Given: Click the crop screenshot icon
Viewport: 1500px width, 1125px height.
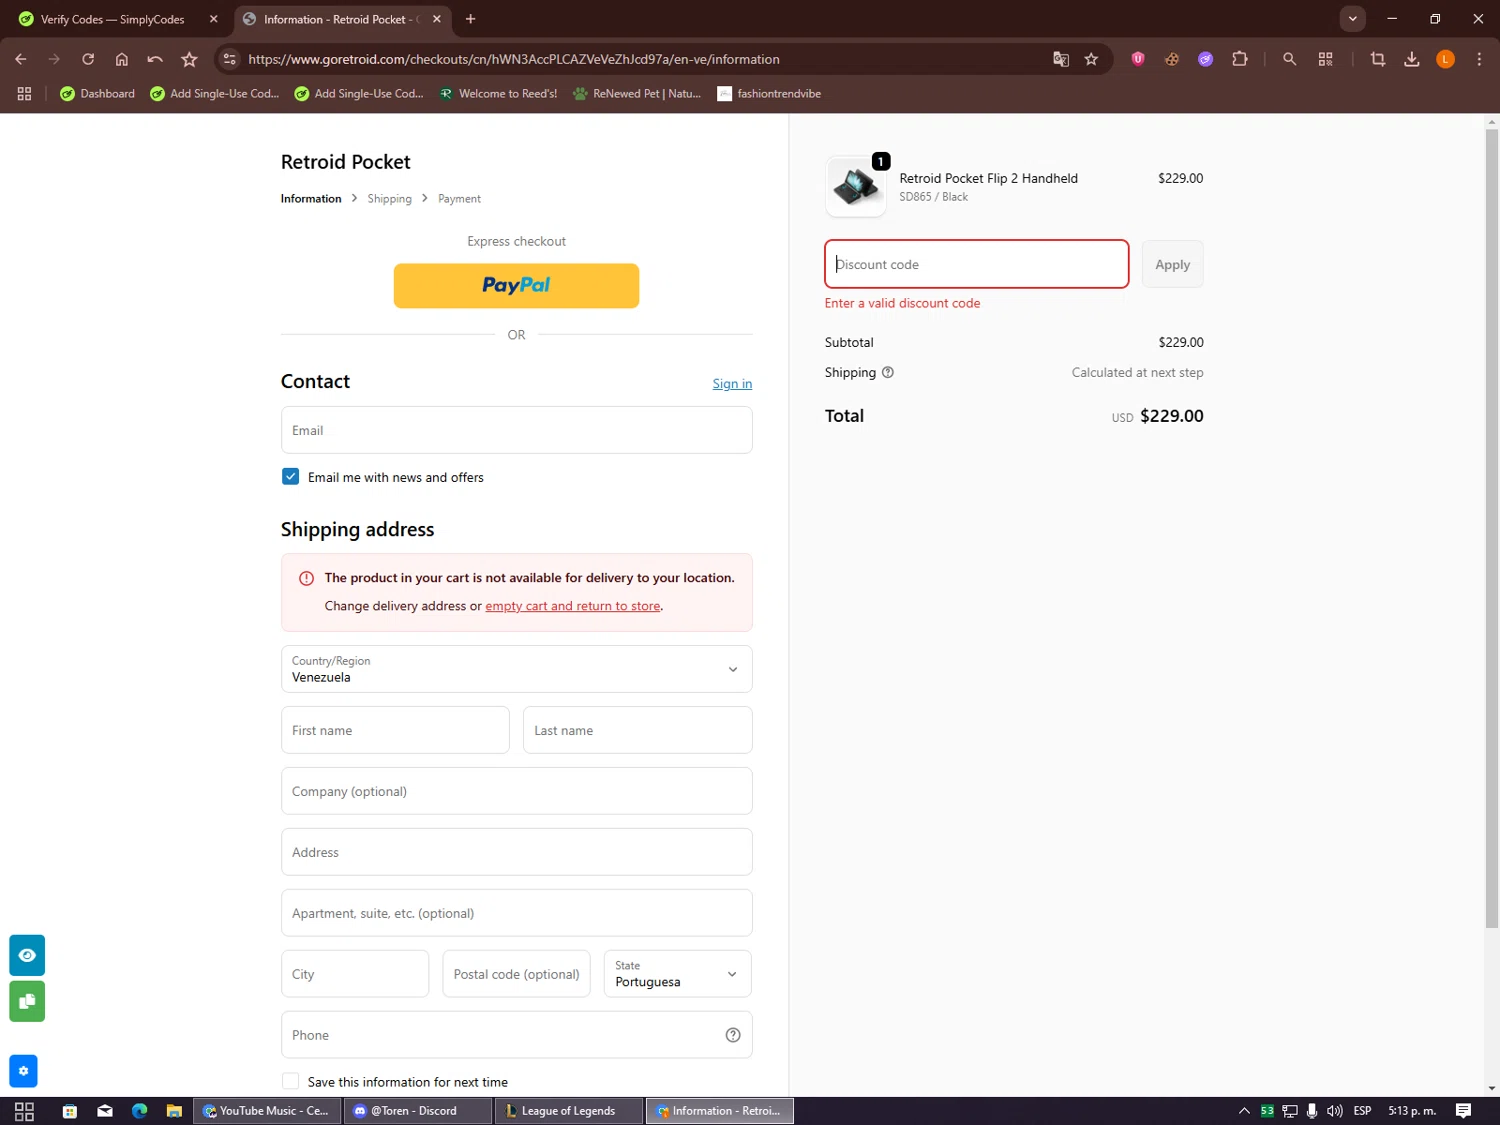Looking at the screenshot, I should [1378, 59].
